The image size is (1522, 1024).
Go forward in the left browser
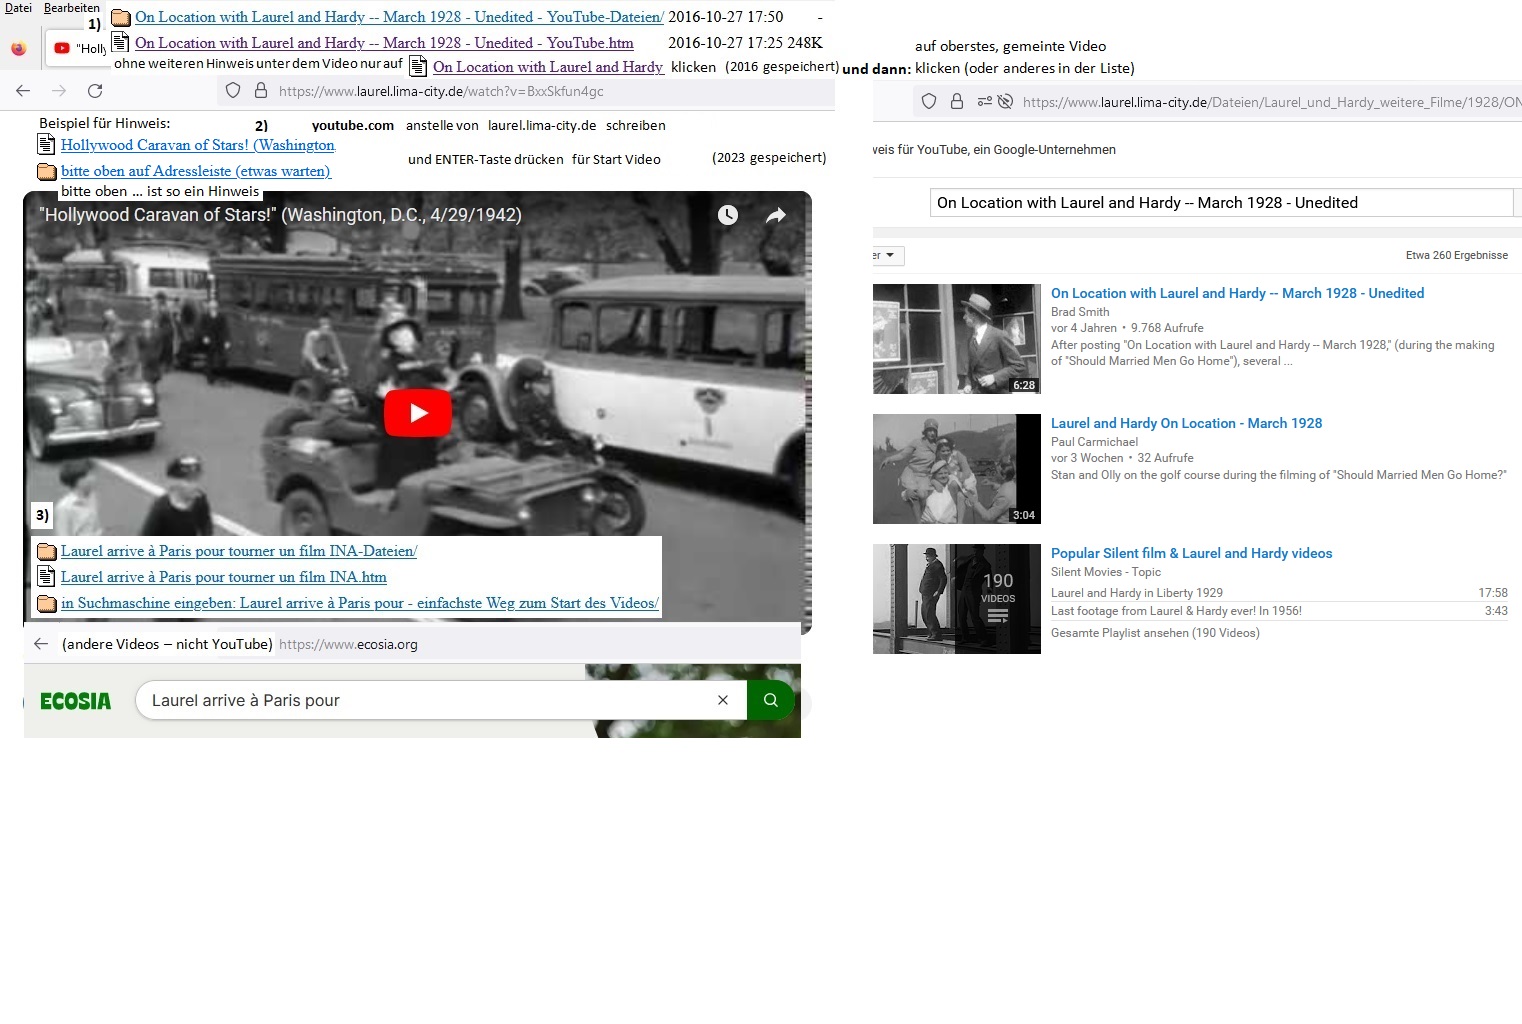(x=59, y=91)
